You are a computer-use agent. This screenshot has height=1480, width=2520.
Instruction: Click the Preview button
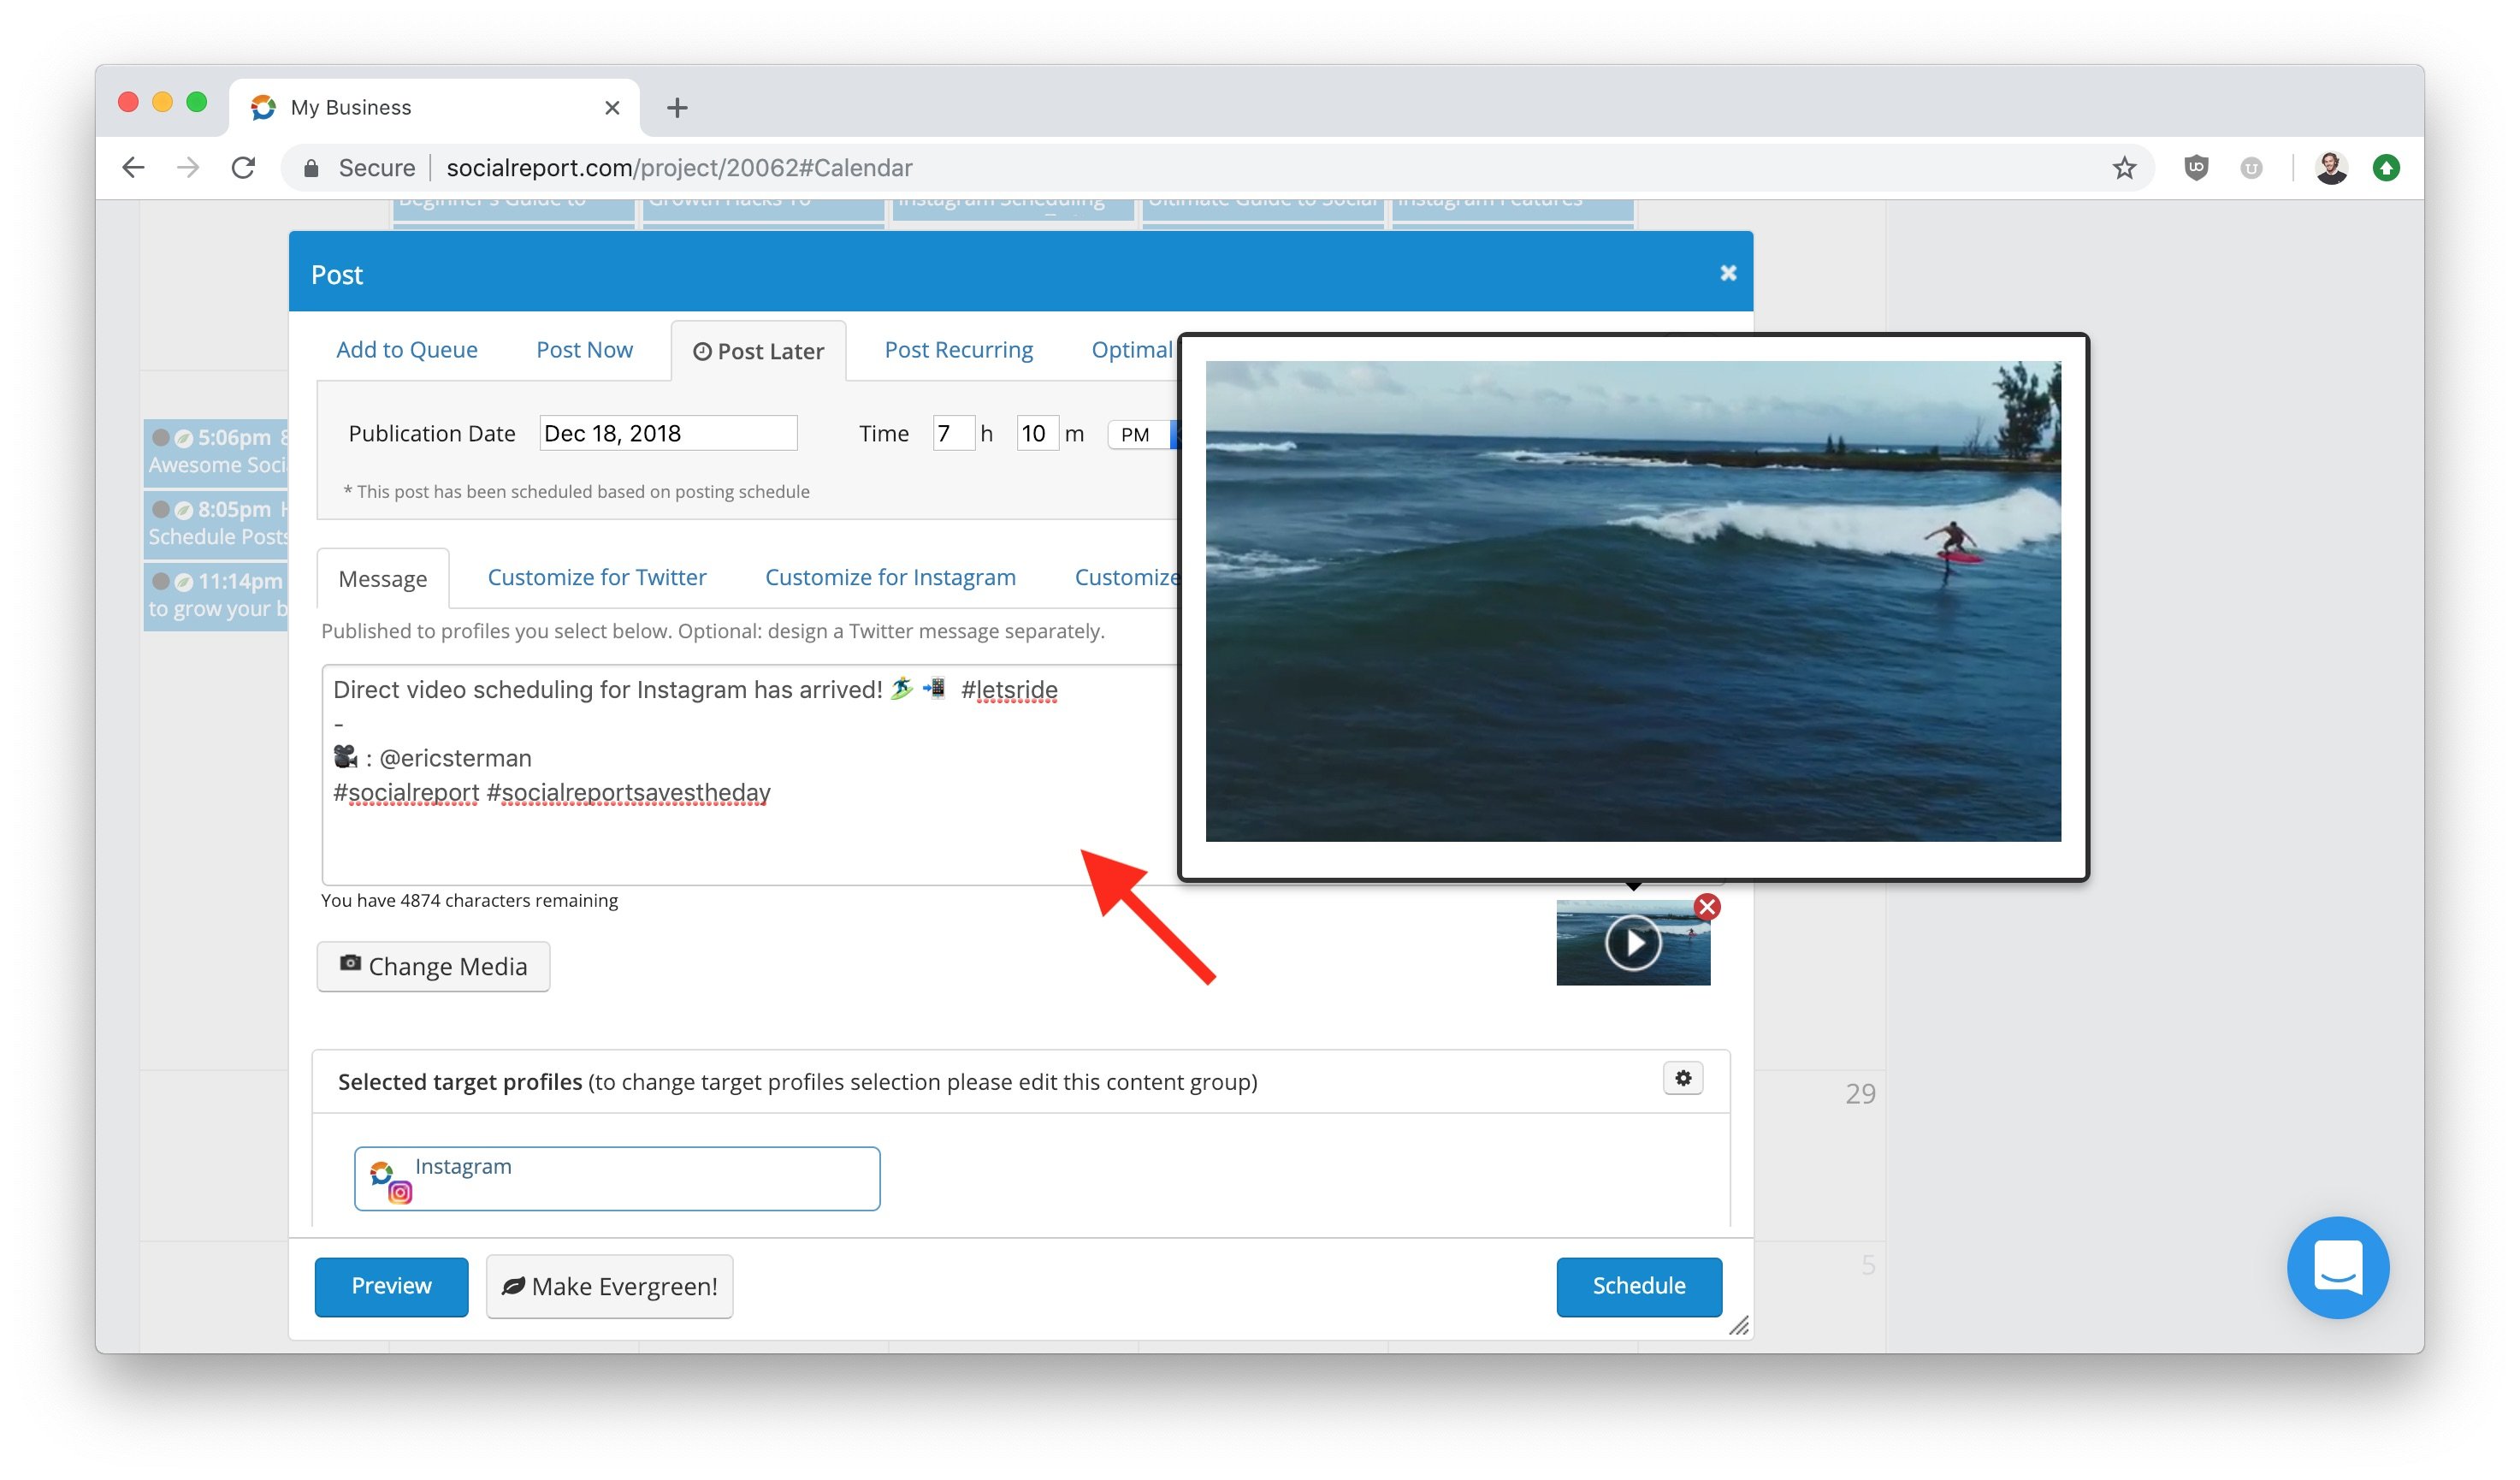click(x=391, y=1286)
